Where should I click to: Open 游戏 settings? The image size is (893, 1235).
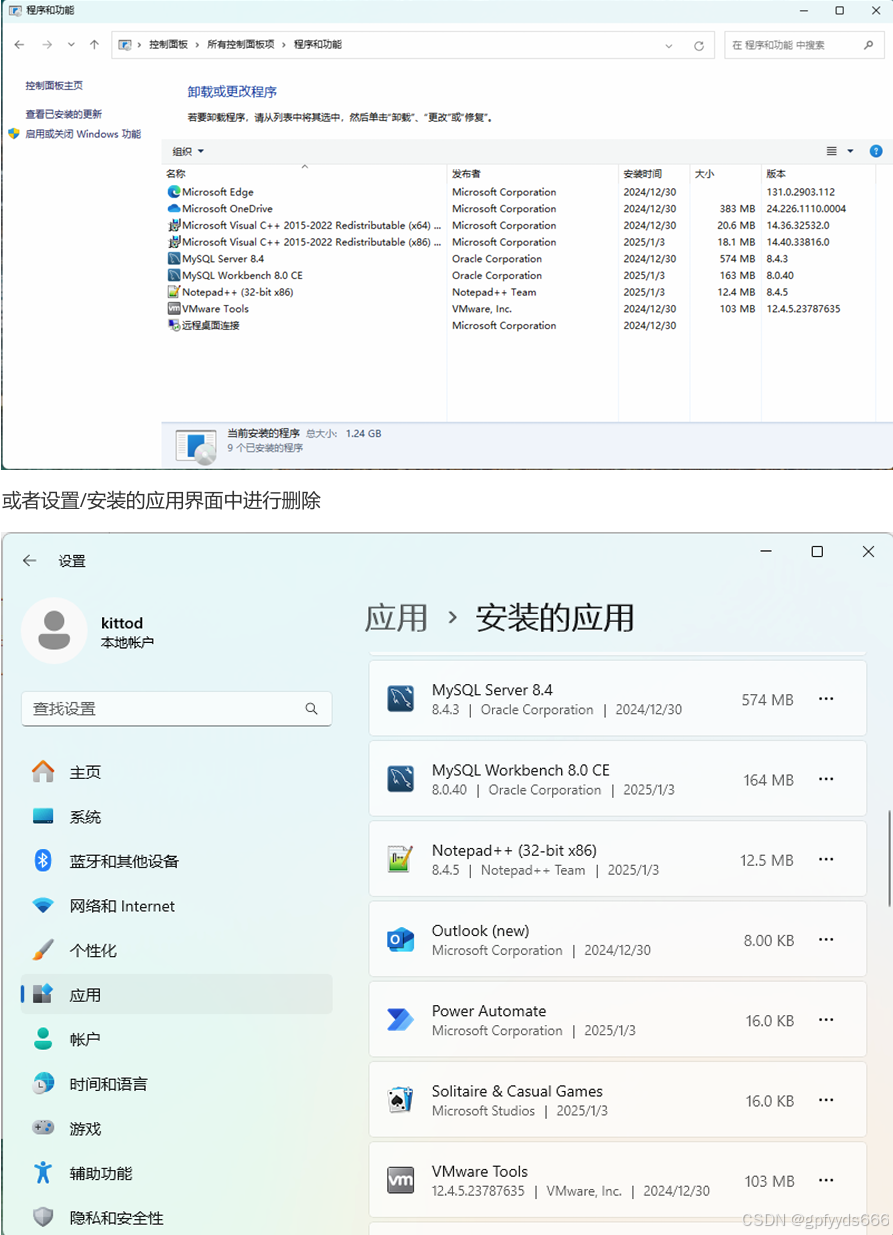pyautogui.click(x=177, y=1128)
